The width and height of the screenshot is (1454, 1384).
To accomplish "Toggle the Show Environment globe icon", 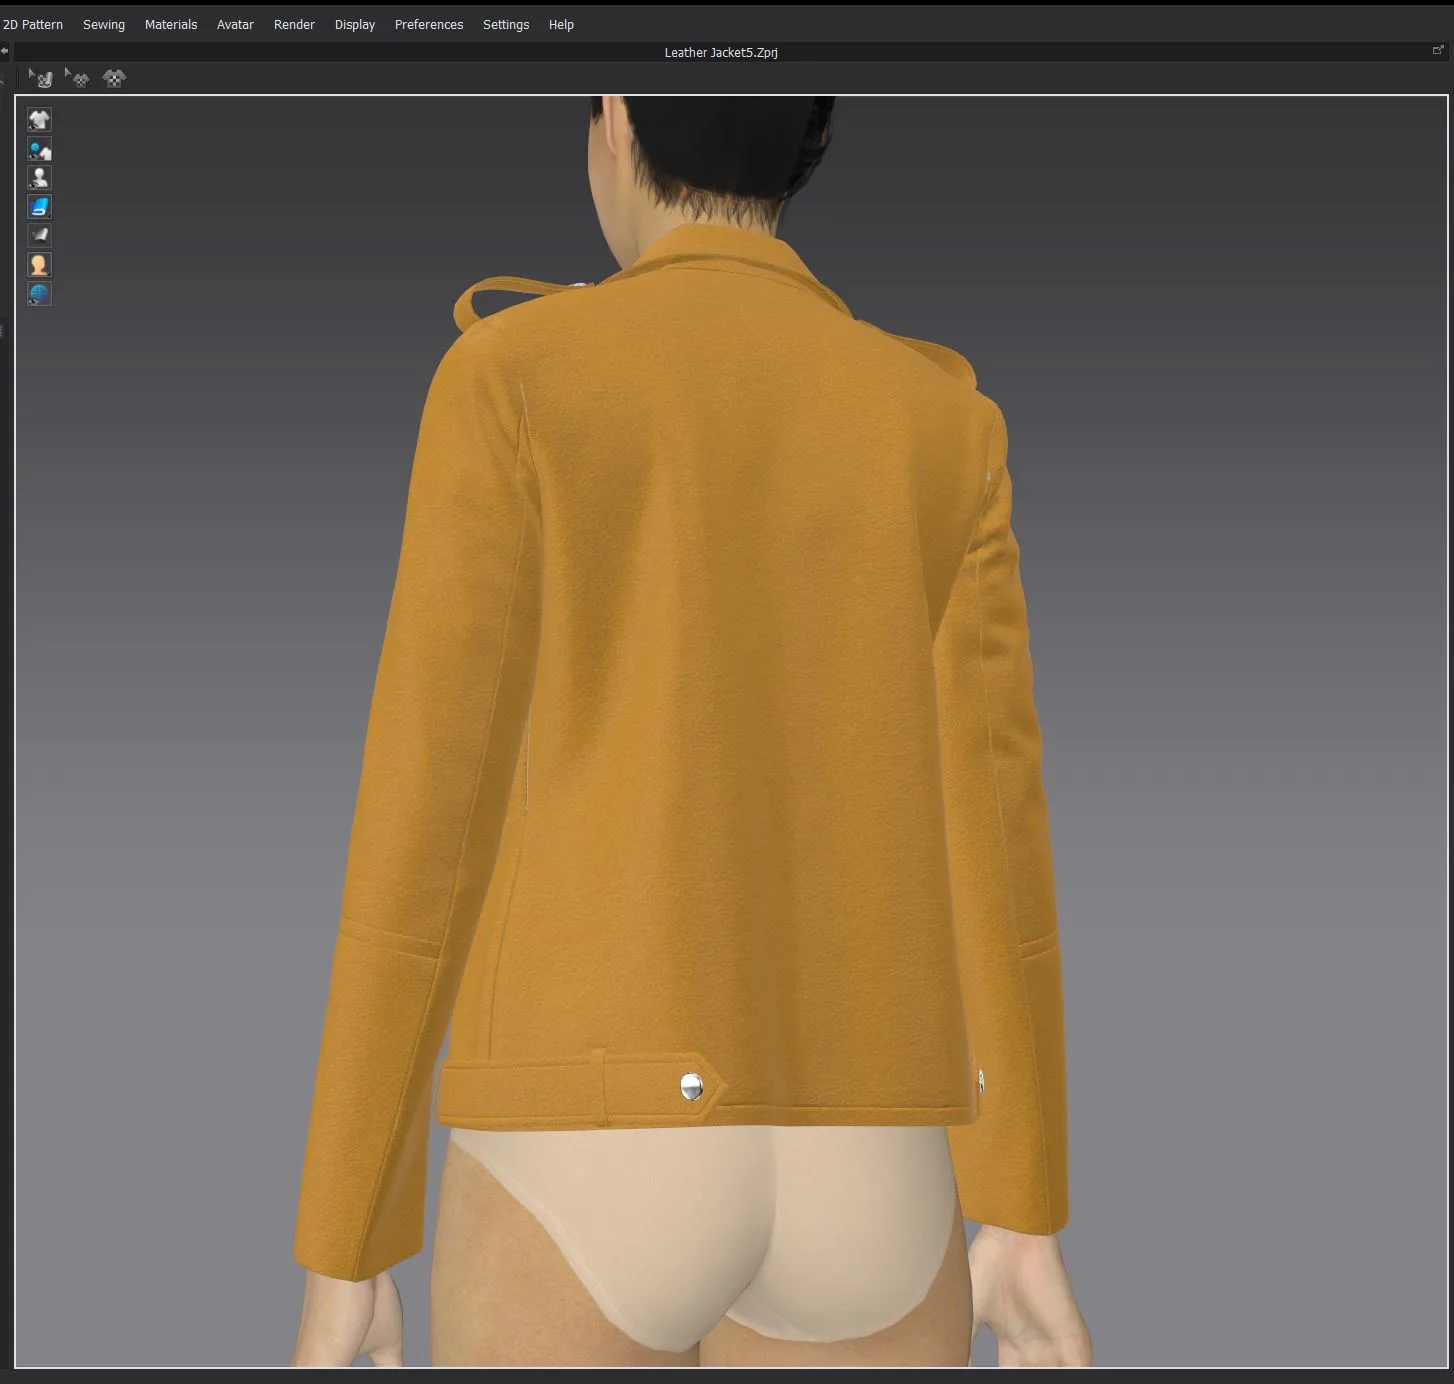I will (x=39, y=293).
